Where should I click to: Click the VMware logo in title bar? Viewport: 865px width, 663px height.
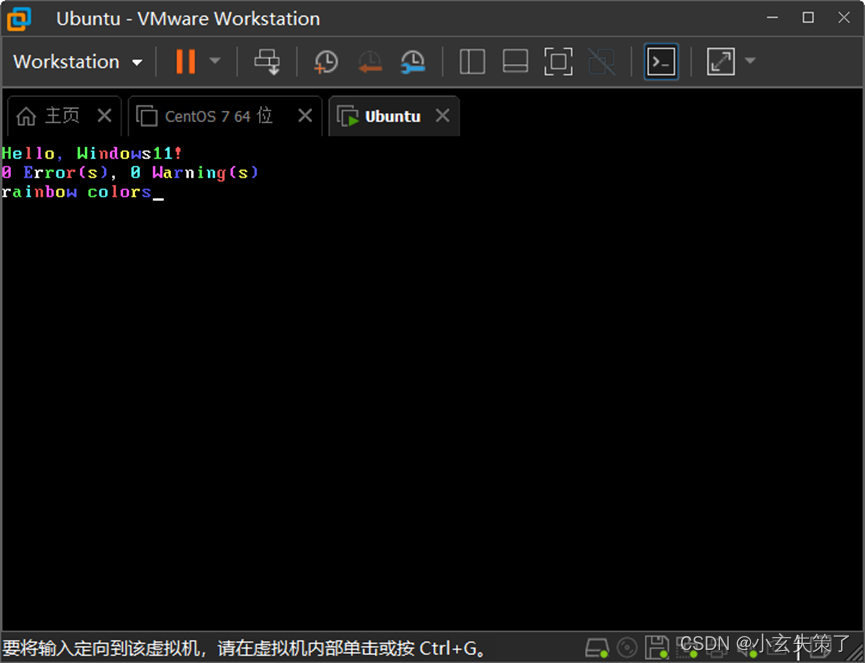point(19,19)
